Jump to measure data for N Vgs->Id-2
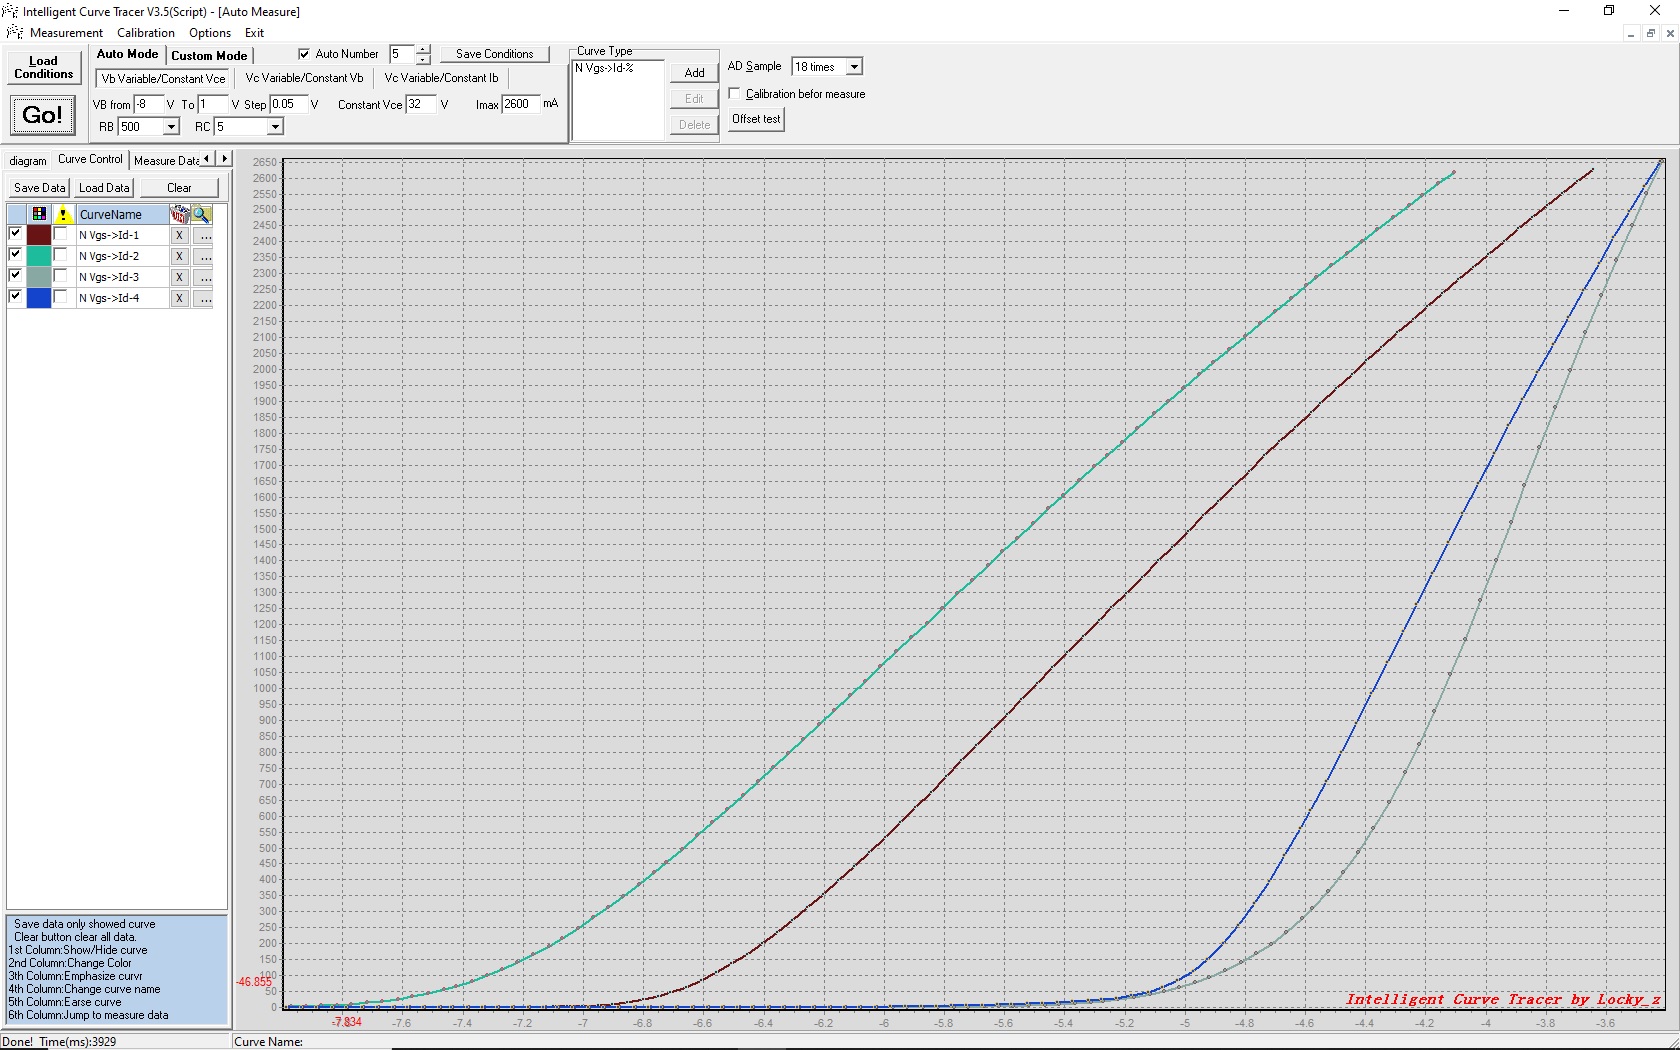 [x=203, y=257]
